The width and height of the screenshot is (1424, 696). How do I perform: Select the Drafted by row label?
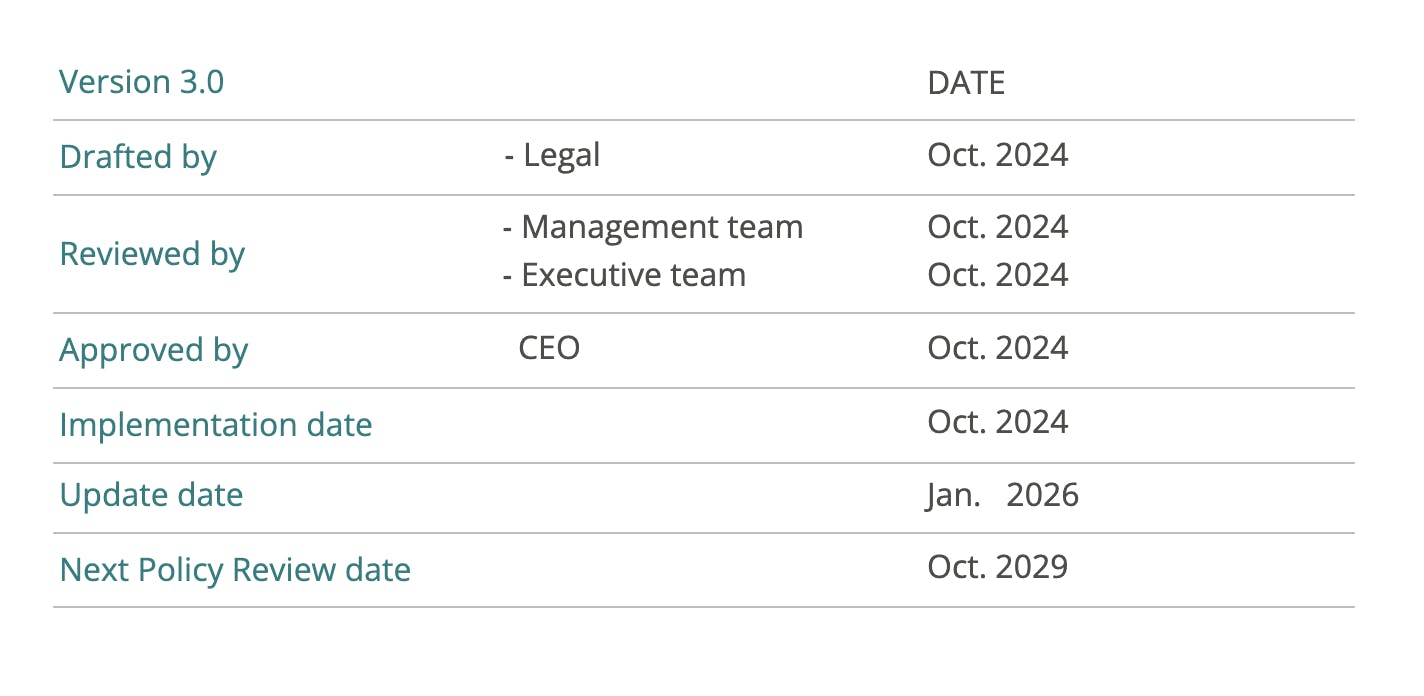pos(138,157)
